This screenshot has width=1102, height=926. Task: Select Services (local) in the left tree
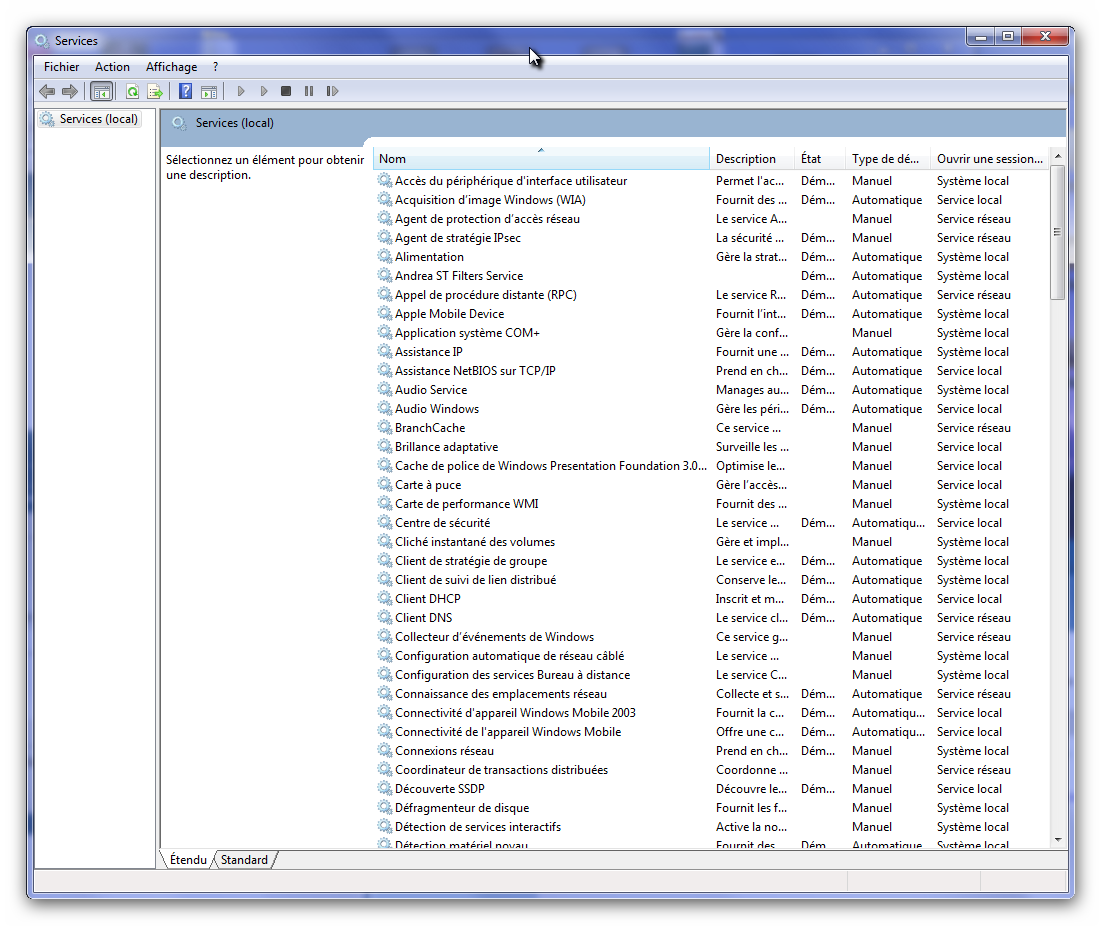click(x=98, y=119)
